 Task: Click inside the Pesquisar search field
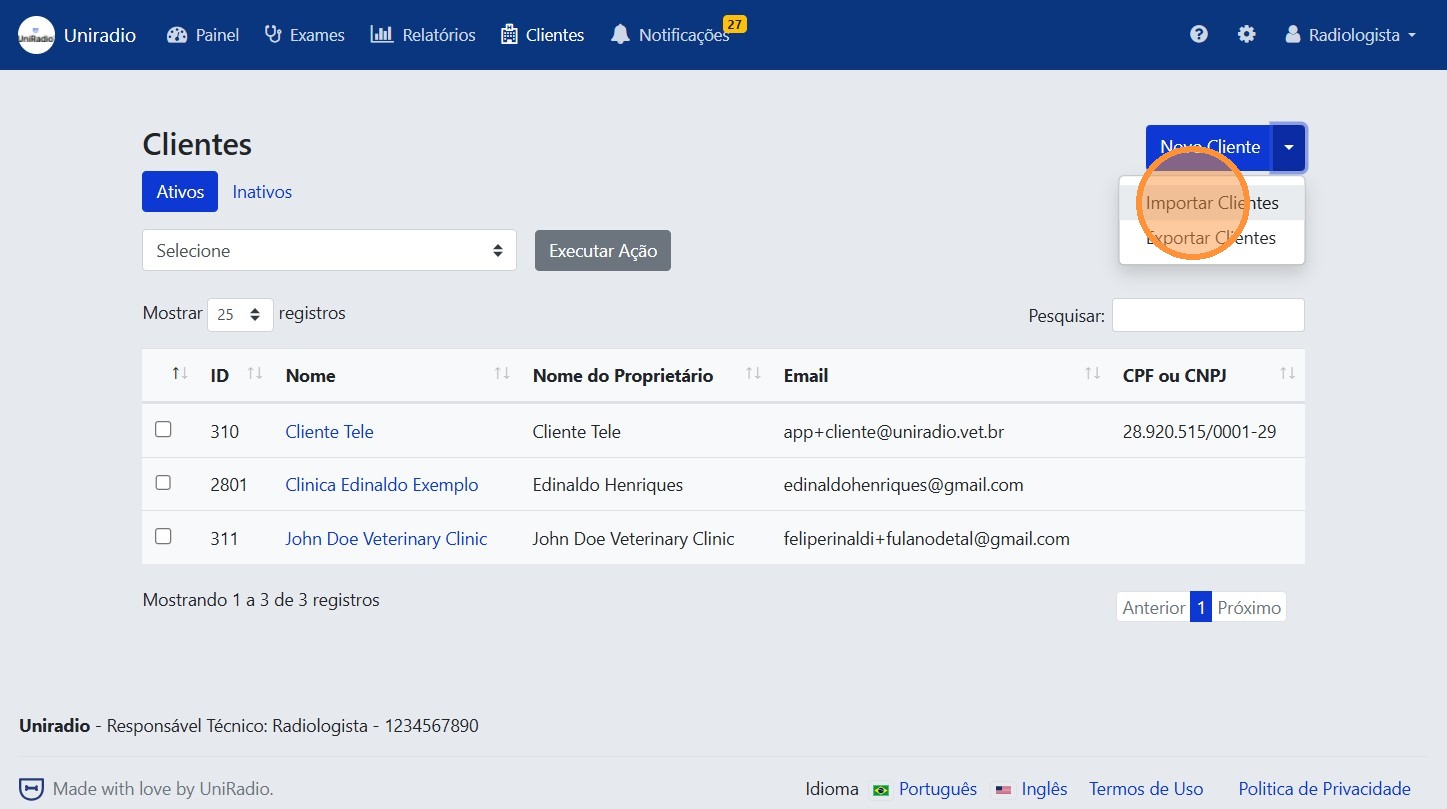point(1207,314)
